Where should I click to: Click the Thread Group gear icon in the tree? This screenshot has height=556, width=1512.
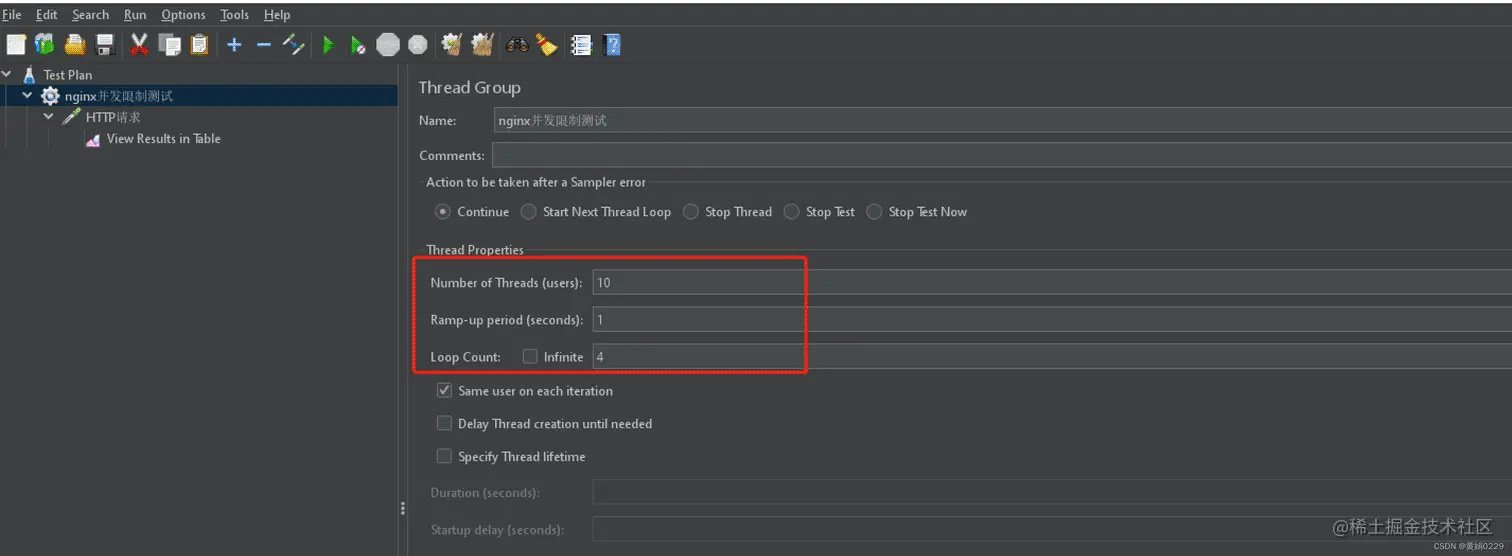tap(50, 96)
